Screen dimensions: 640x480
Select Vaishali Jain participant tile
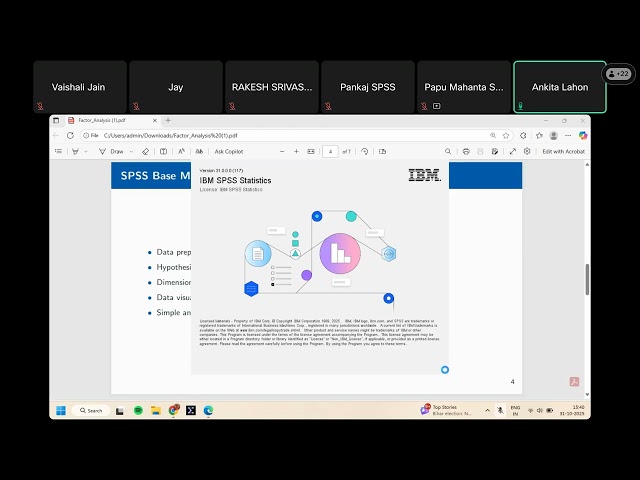(x=80, y=87)
